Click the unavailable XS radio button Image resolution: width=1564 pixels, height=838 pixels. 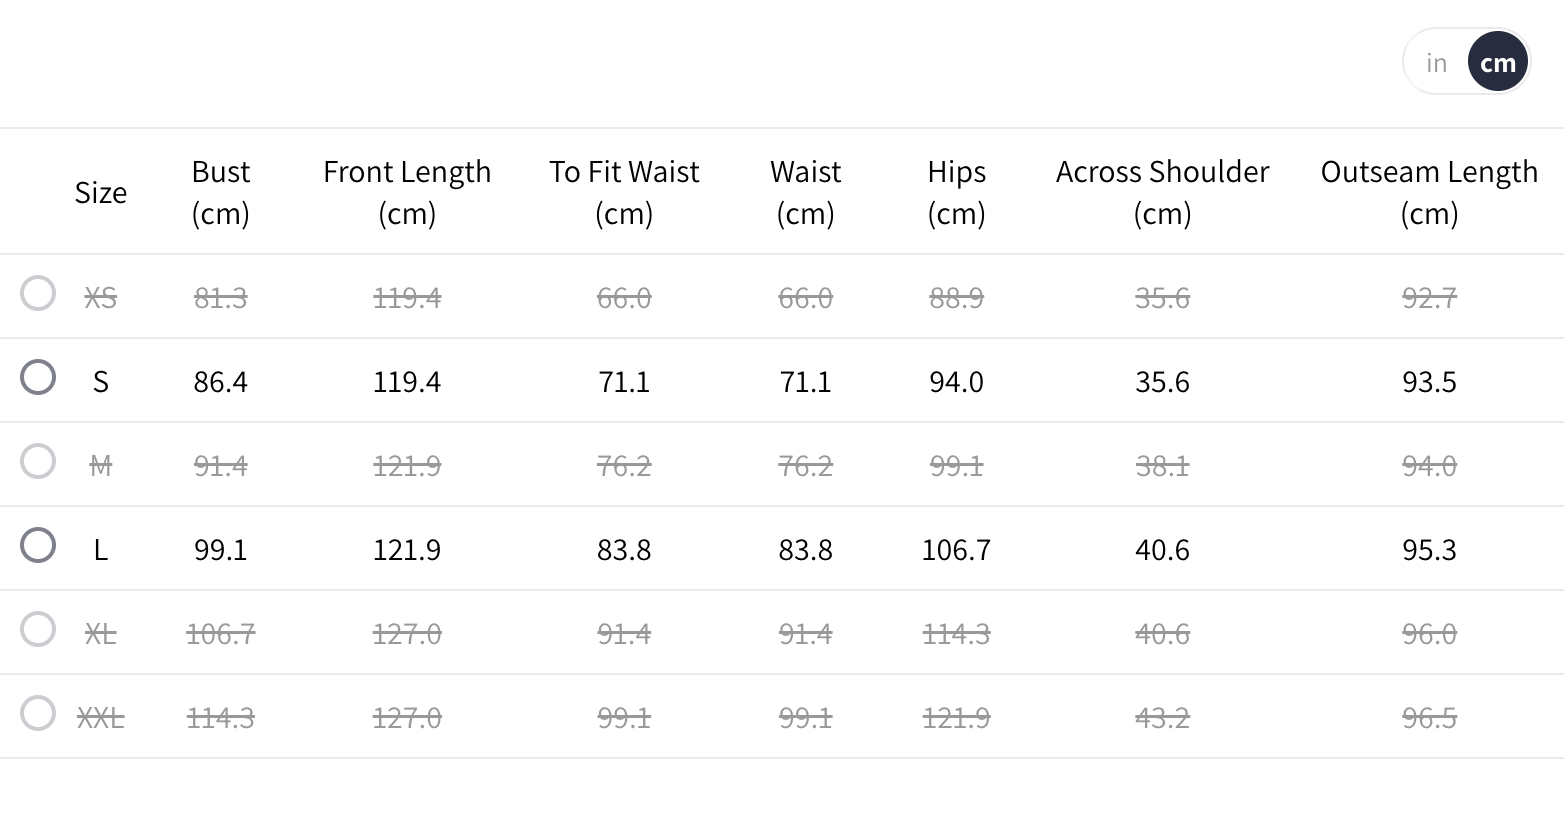(38, 293)
